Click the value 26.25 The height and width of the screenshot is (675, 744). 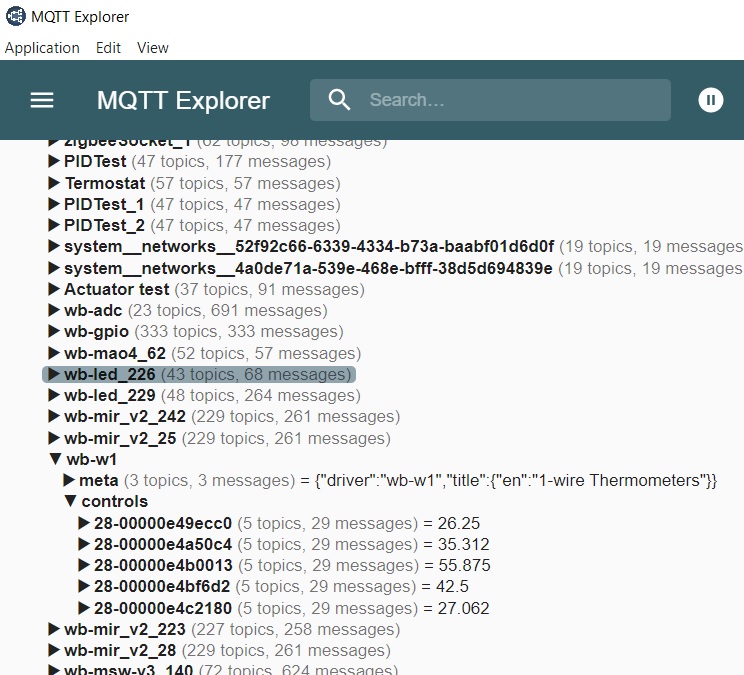point(459,523)
